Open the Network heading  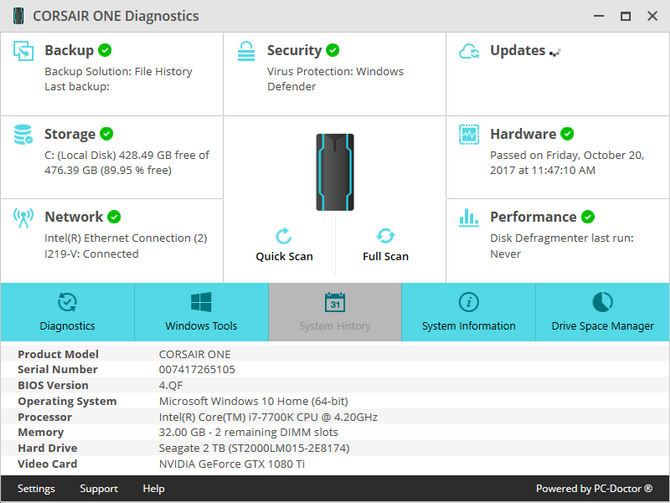click(74, 217)
